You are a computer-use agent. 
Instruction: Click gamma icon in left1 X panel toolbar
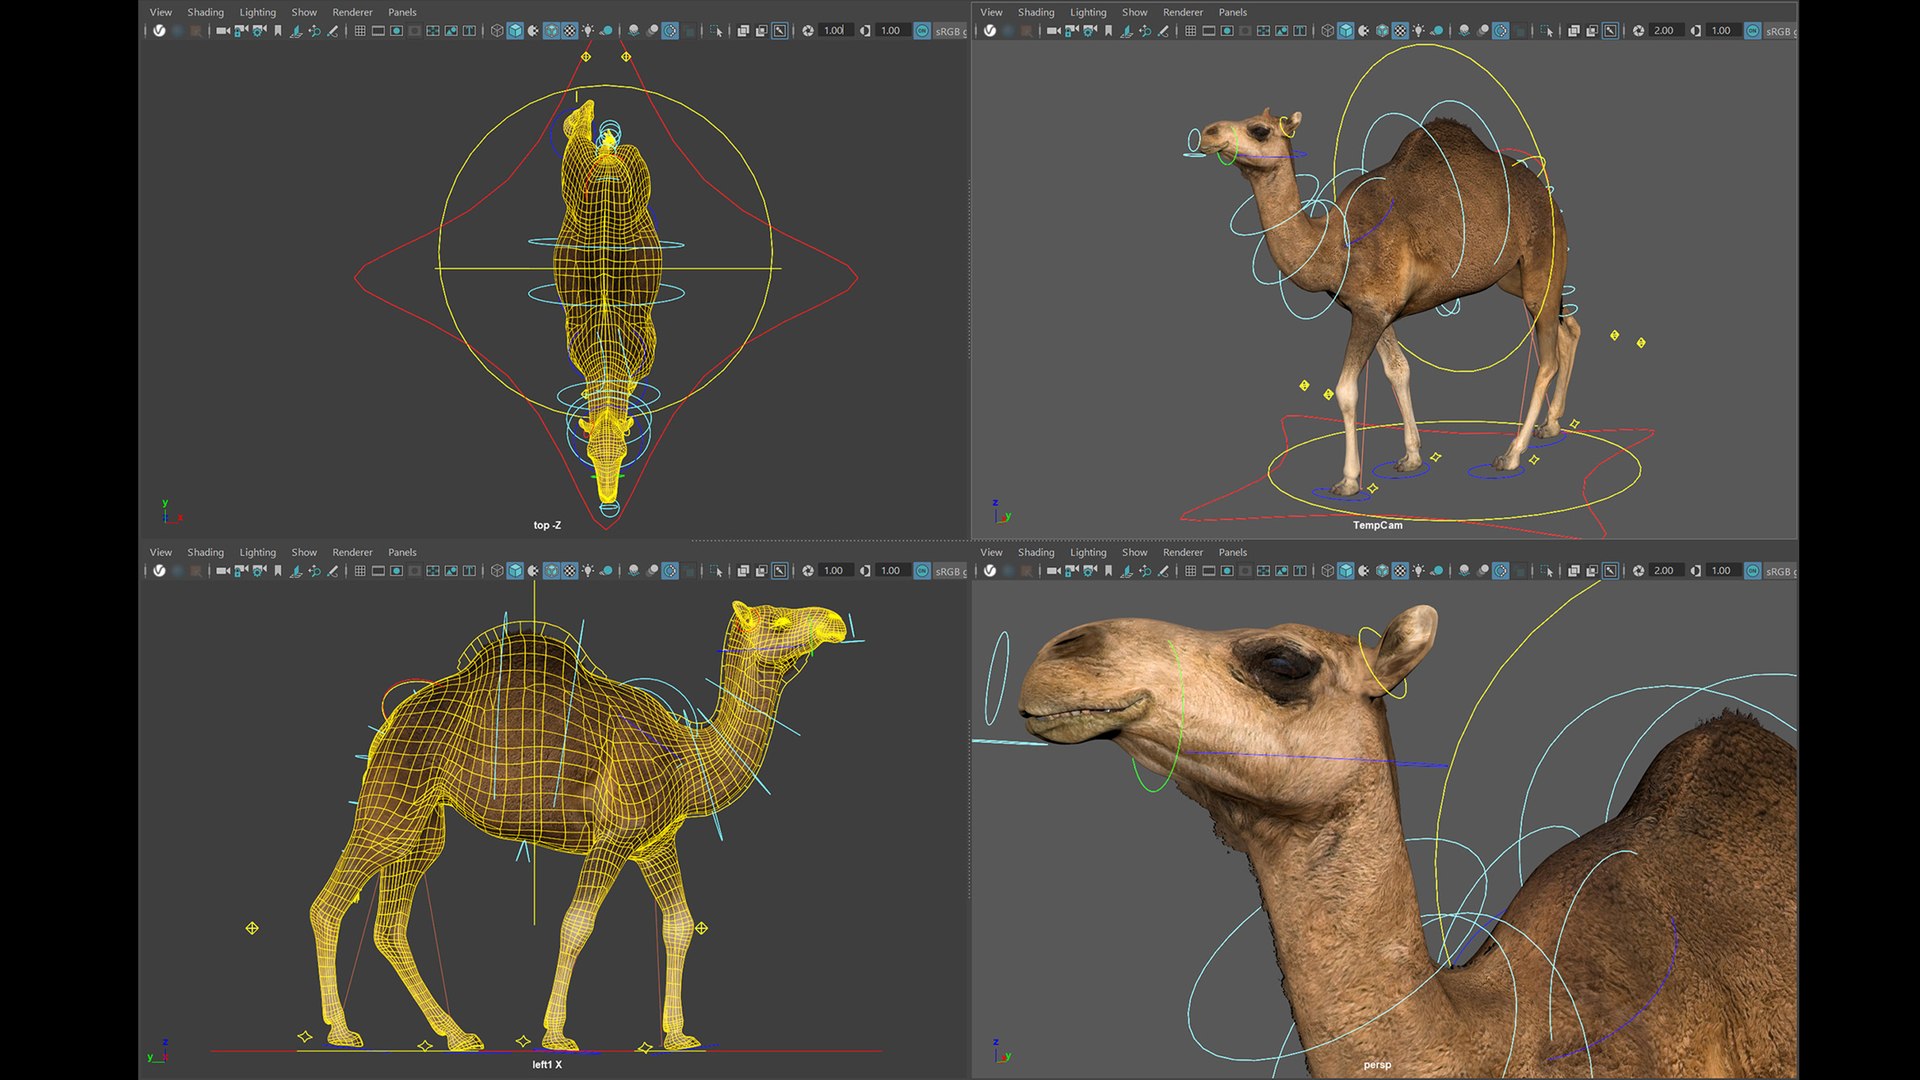pyautogui.click(x=865, y=571)
